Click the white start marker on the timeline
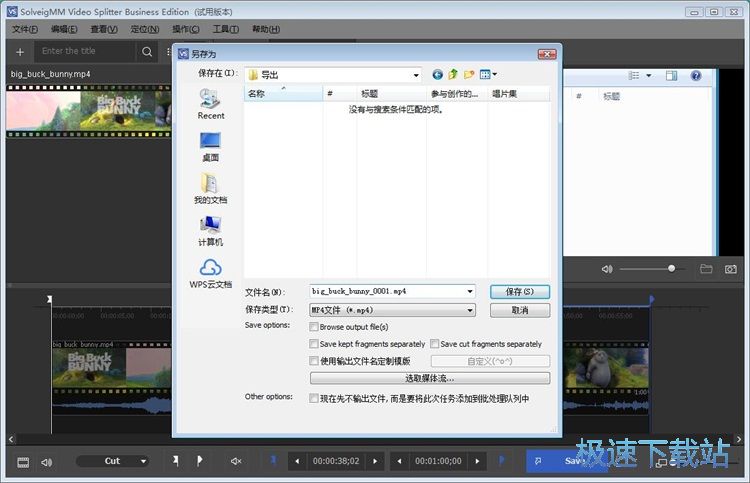 49,300
